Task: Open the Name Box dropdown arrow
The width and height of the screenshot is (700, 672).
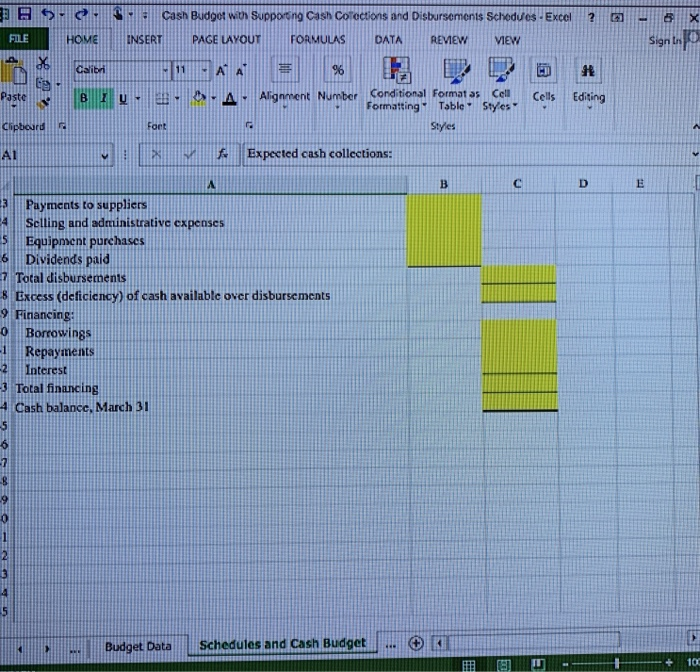Action: coord(104,156)
